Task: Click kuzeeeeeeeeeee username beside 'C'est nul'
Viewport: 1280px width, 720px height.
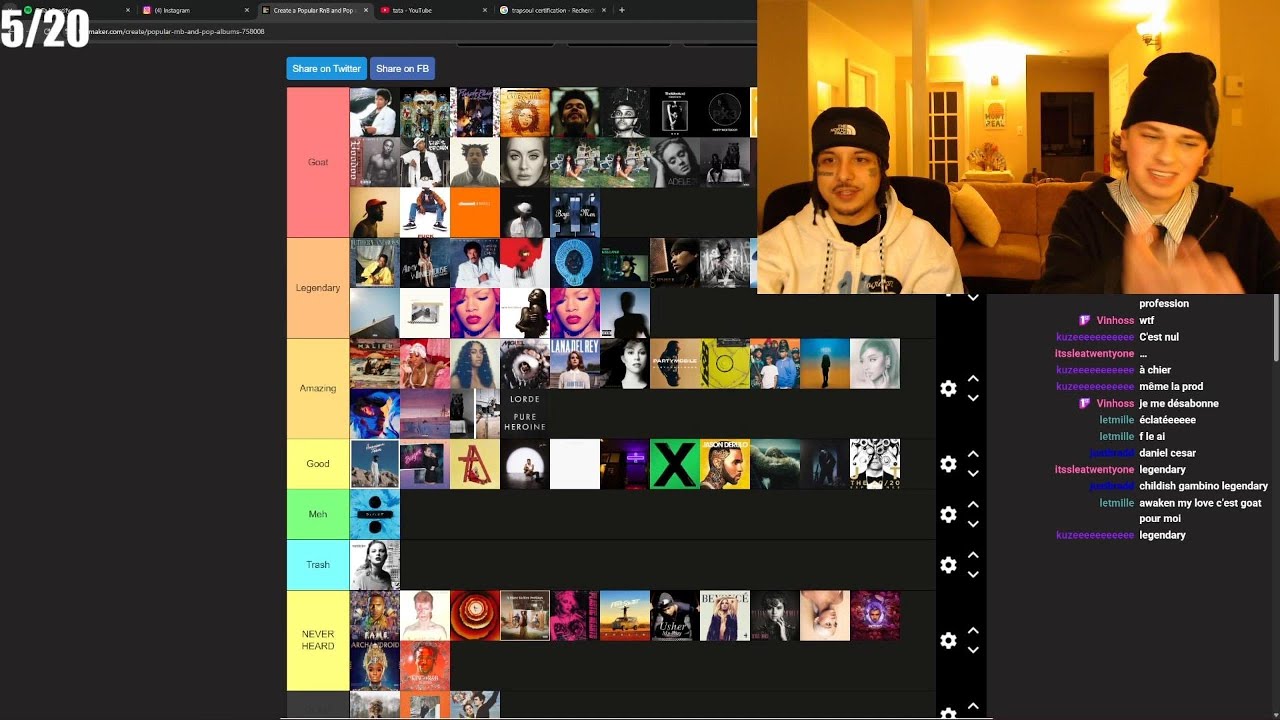Action: pyautogui.click(x=1095, y=337)
